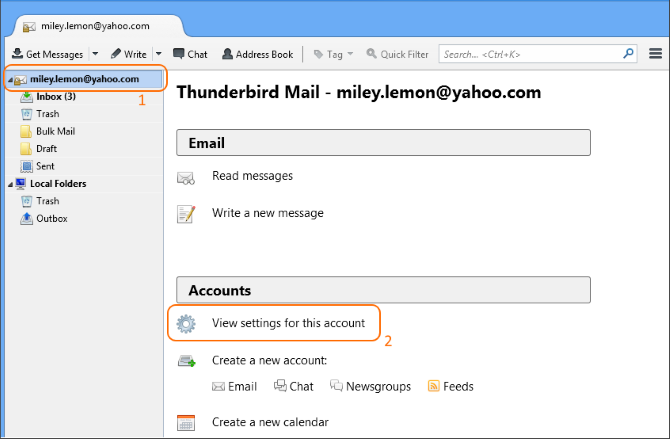Click the Feeds RSS icon
670x439 pixels.
point(433,386)
